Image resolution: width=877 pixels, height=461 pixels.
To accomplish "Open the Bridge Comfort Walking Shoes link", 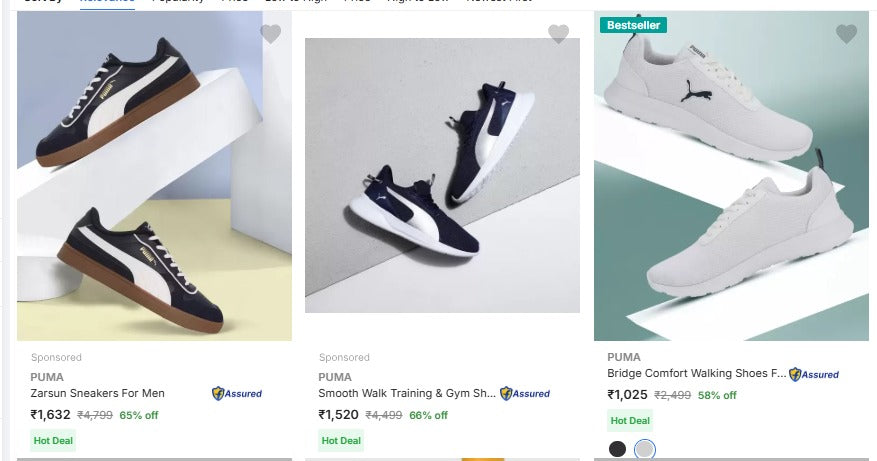I will 696,374.
